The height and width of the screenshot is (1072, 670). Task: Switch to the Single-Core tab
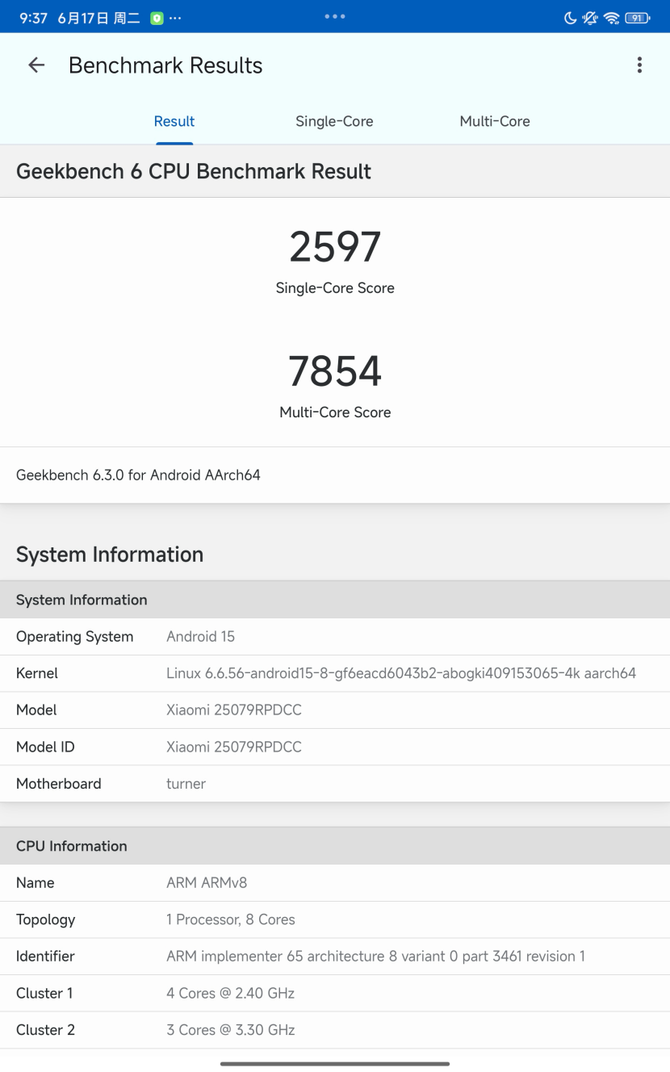click(x=334, y=121)
